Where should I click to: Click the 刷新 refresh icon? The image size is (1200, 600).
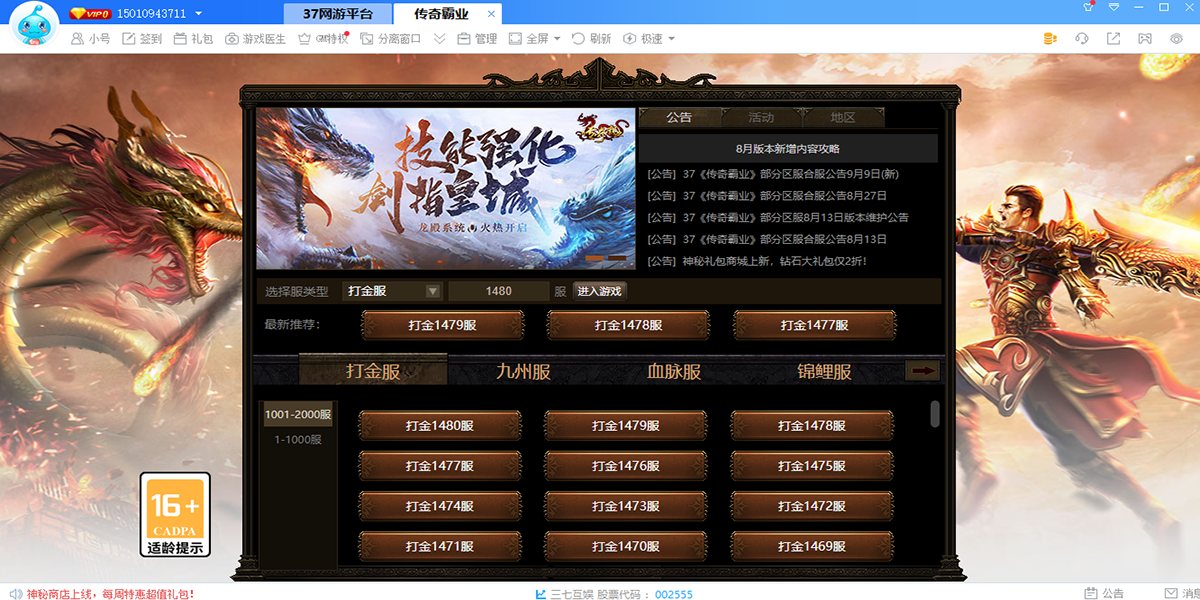coord(591,39)
